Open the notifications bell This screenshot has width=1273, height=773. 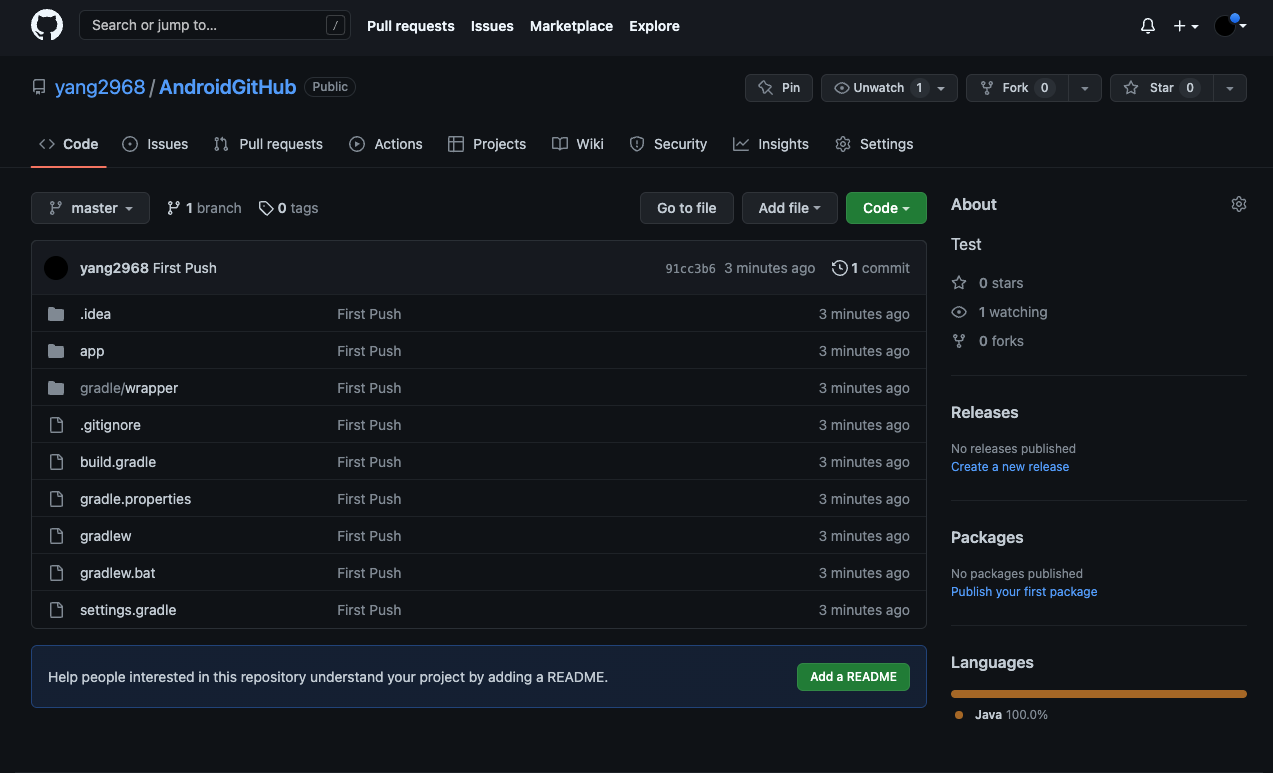(1148, 26)
